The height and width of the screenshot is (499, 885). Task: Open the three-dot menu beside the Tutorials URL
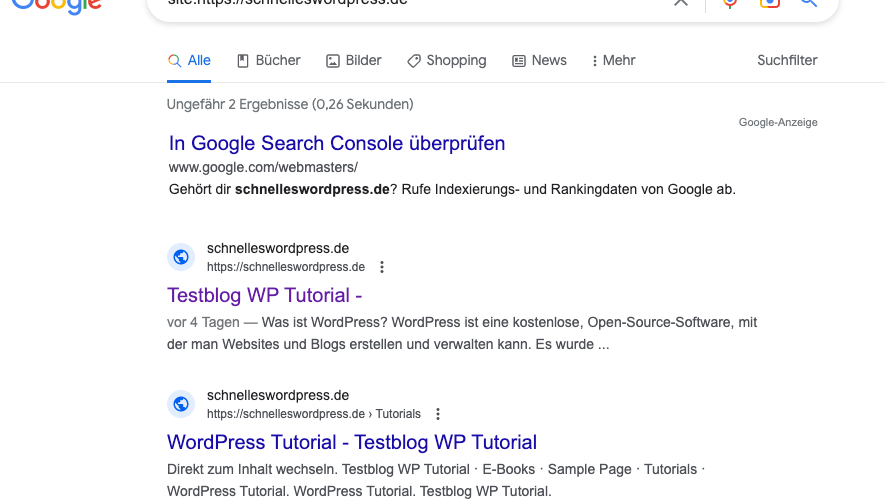(x=438, y=414)
